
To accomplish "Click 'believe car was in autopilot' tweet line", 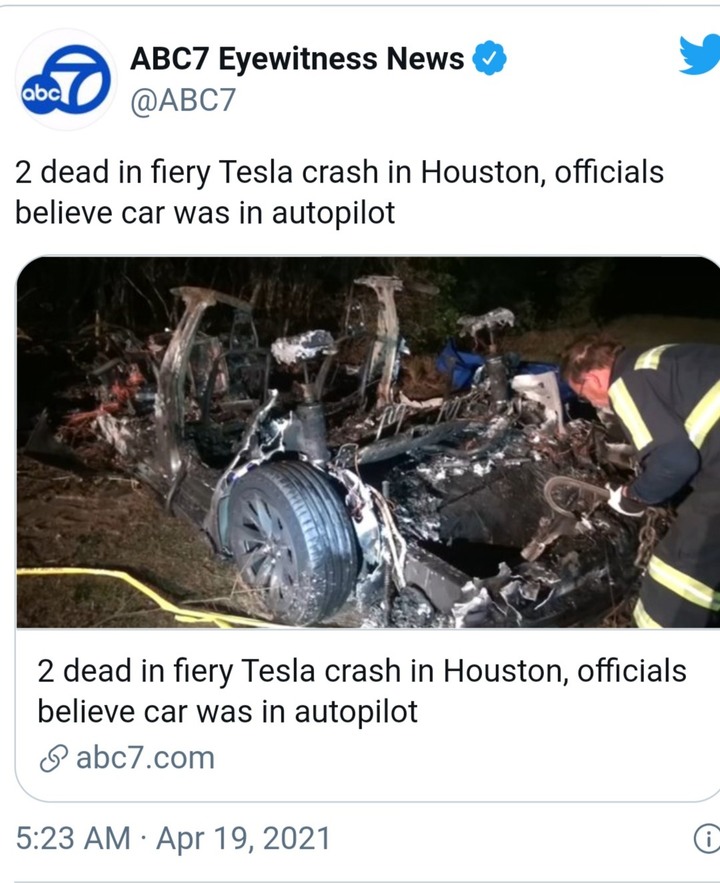I will [205, 213].
